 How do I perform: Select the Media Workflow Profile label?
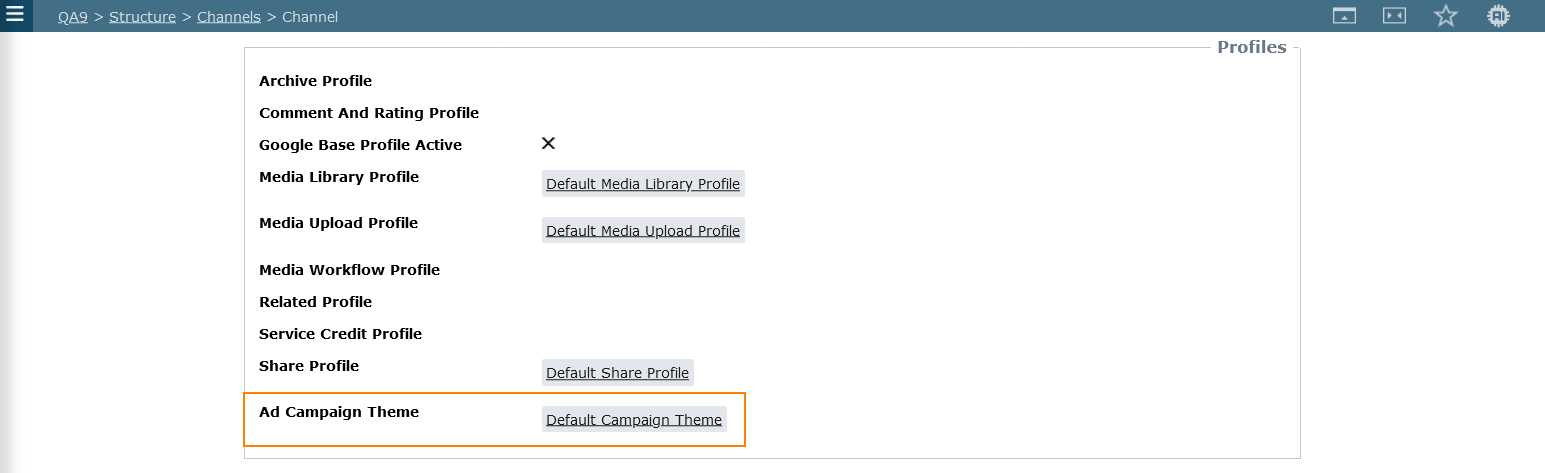pos(349,270)
